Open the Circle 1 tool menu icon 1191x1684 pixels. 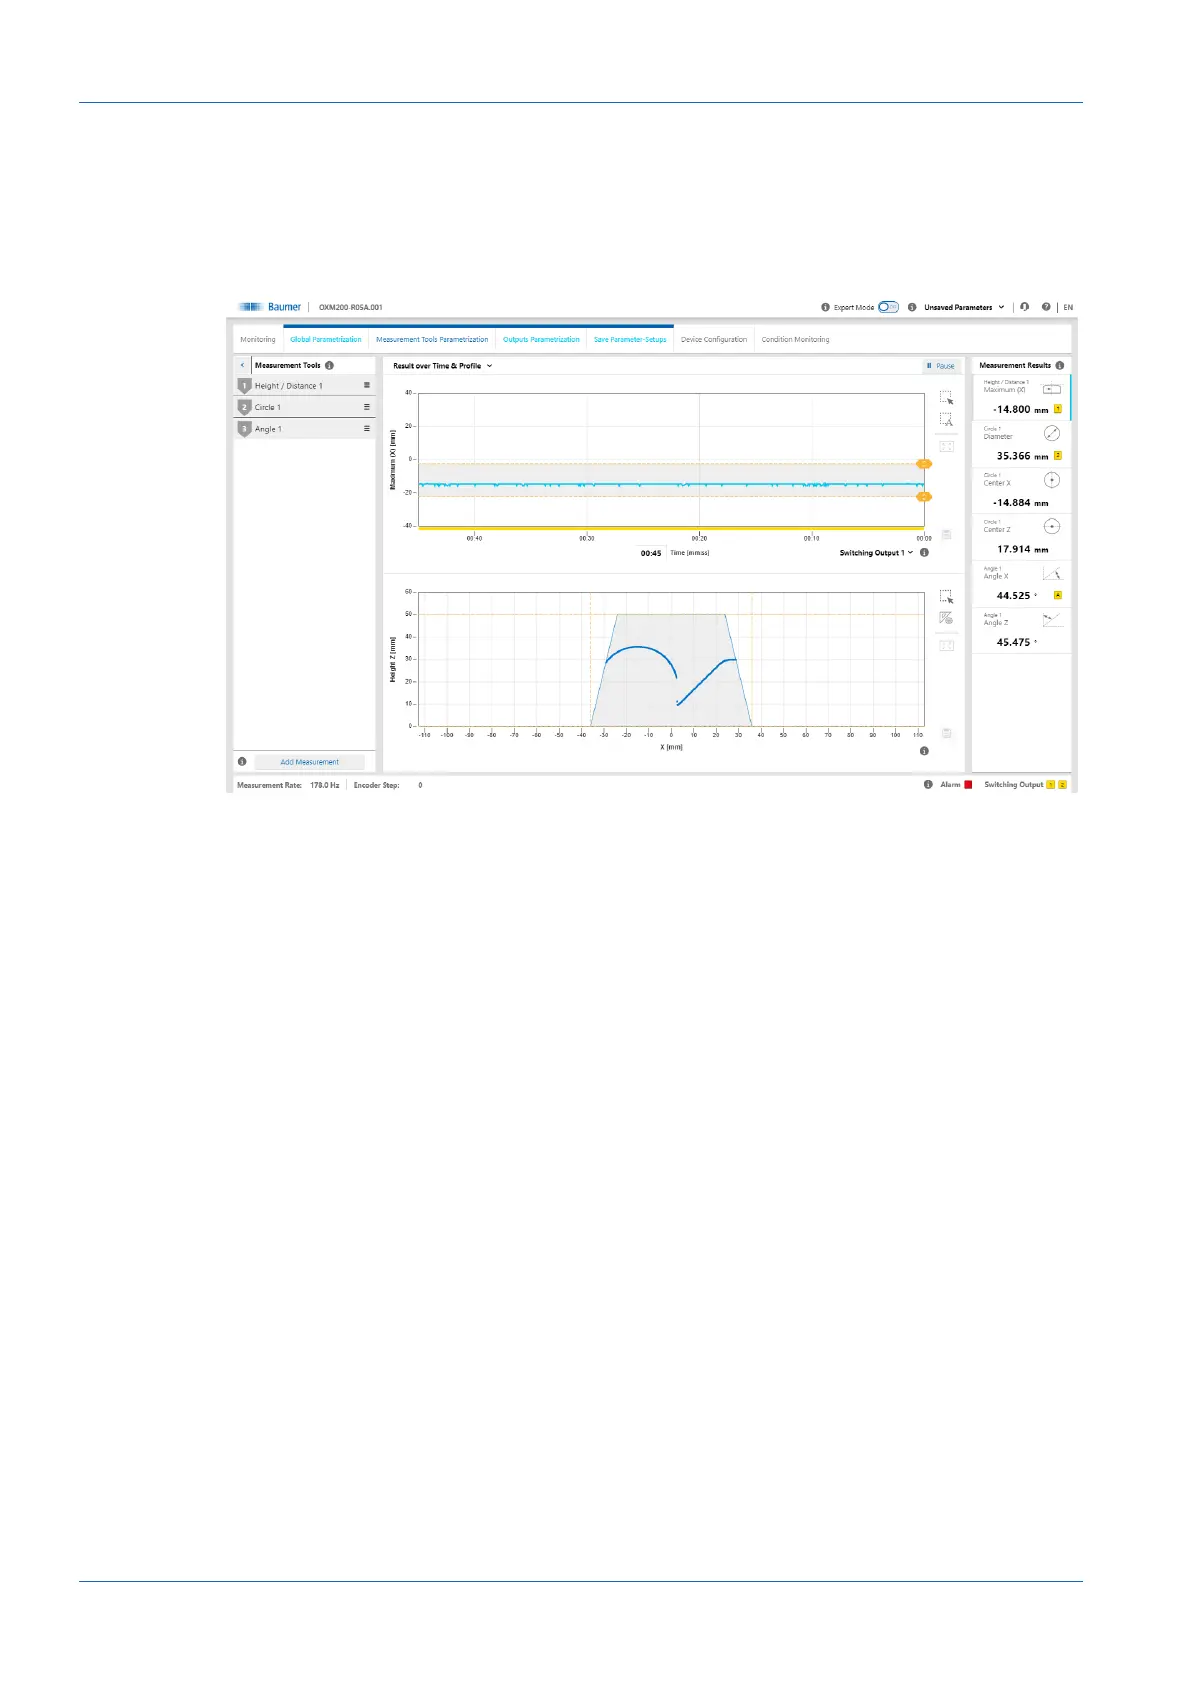(x=367, y=407)
